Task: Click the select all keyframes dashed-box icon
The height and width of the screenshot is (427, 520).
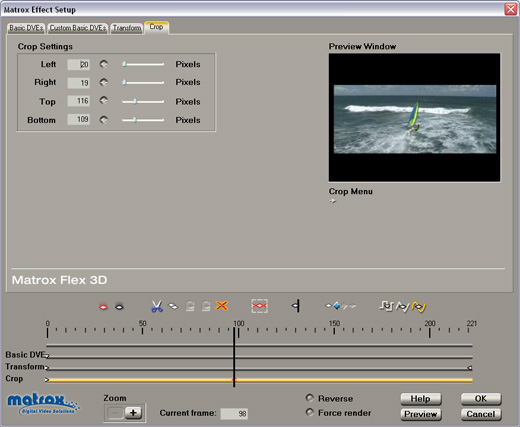Action: click(x=259, y=306)
